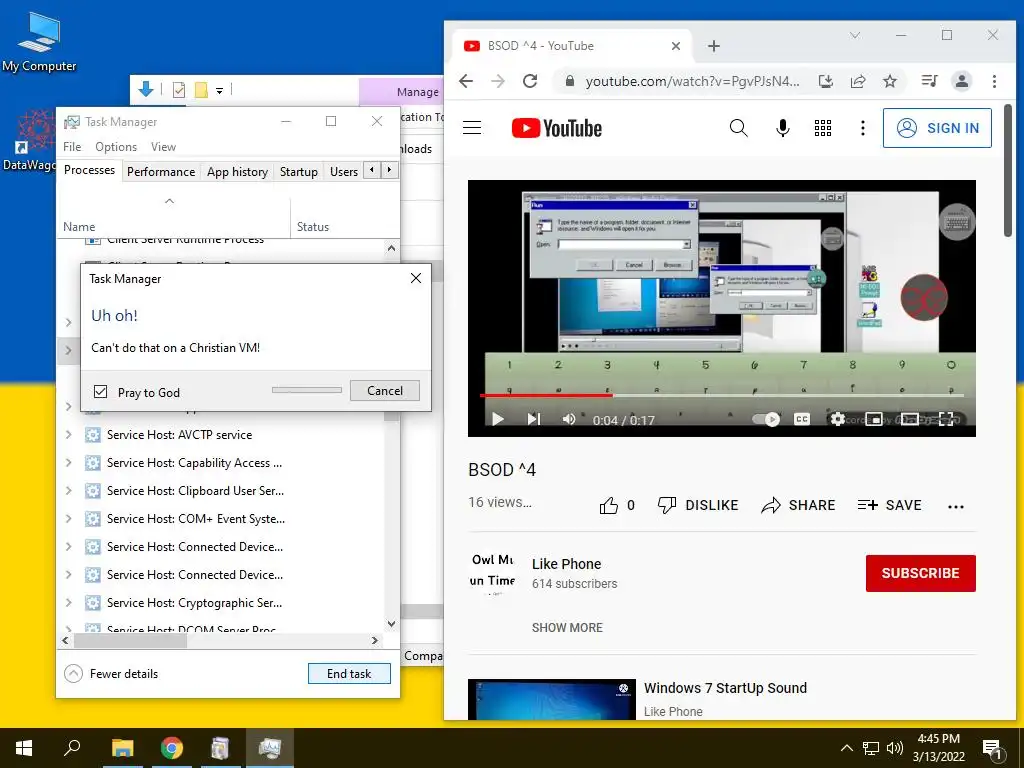This screenshot has width=1024, height=768.
Task: Switch to the App history tab
Action: [x=237, y=172]
